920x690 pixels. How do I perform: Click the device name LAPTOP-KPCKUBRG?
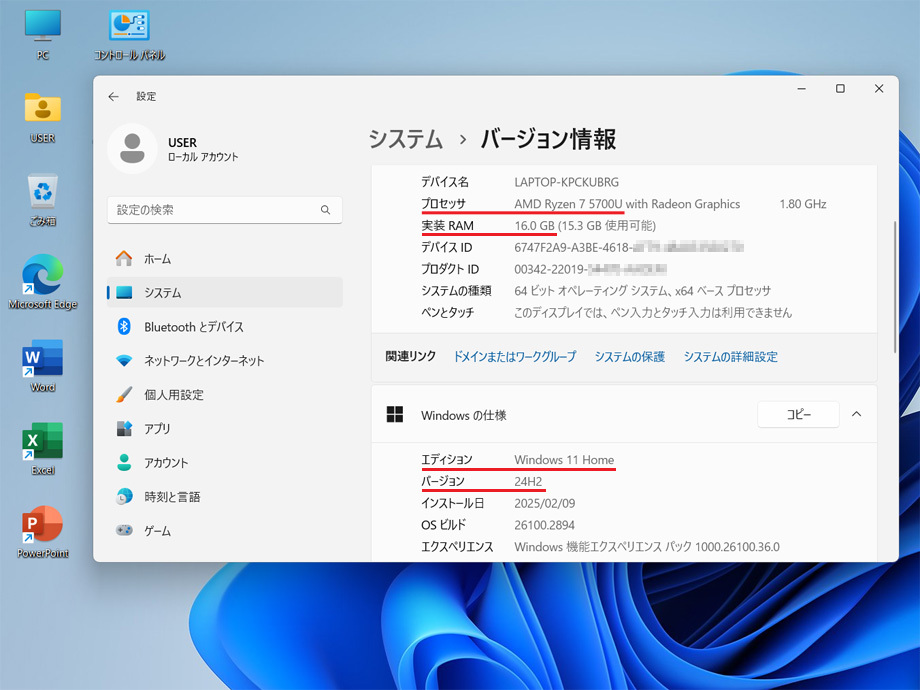(x=566, y=182)
